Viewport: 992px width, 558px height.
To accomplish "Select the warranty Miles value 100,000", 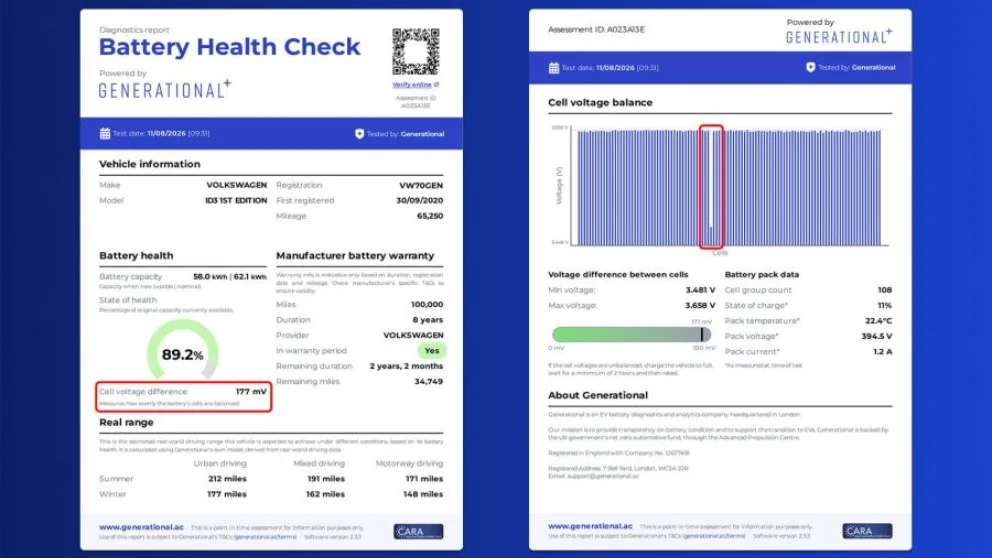I will point(427,304).
